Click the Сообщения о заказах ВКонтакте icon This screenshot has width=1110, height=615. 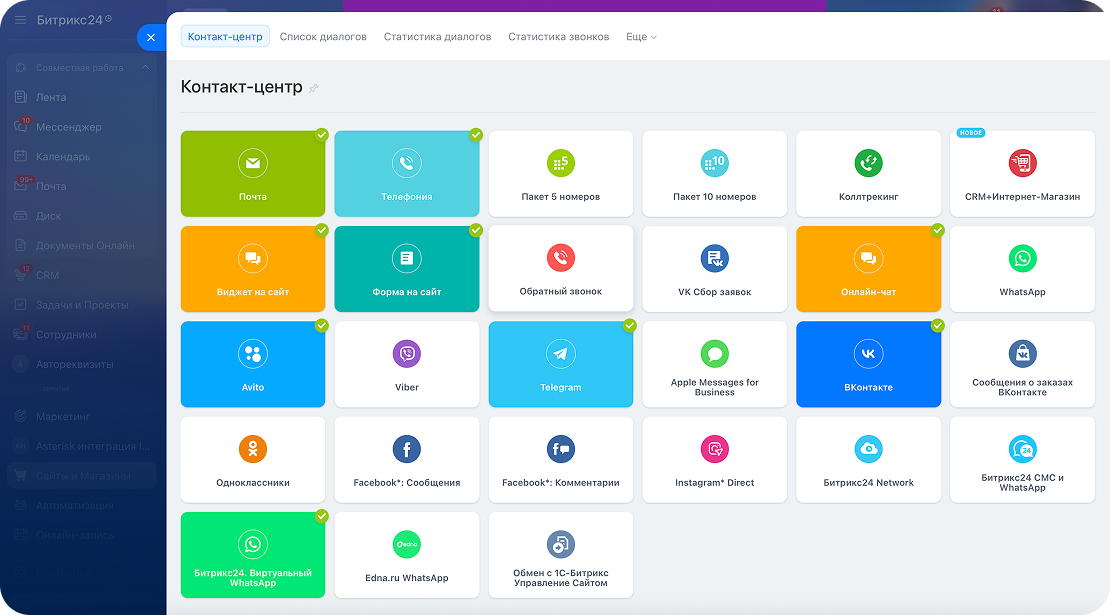click(1022, 354)
